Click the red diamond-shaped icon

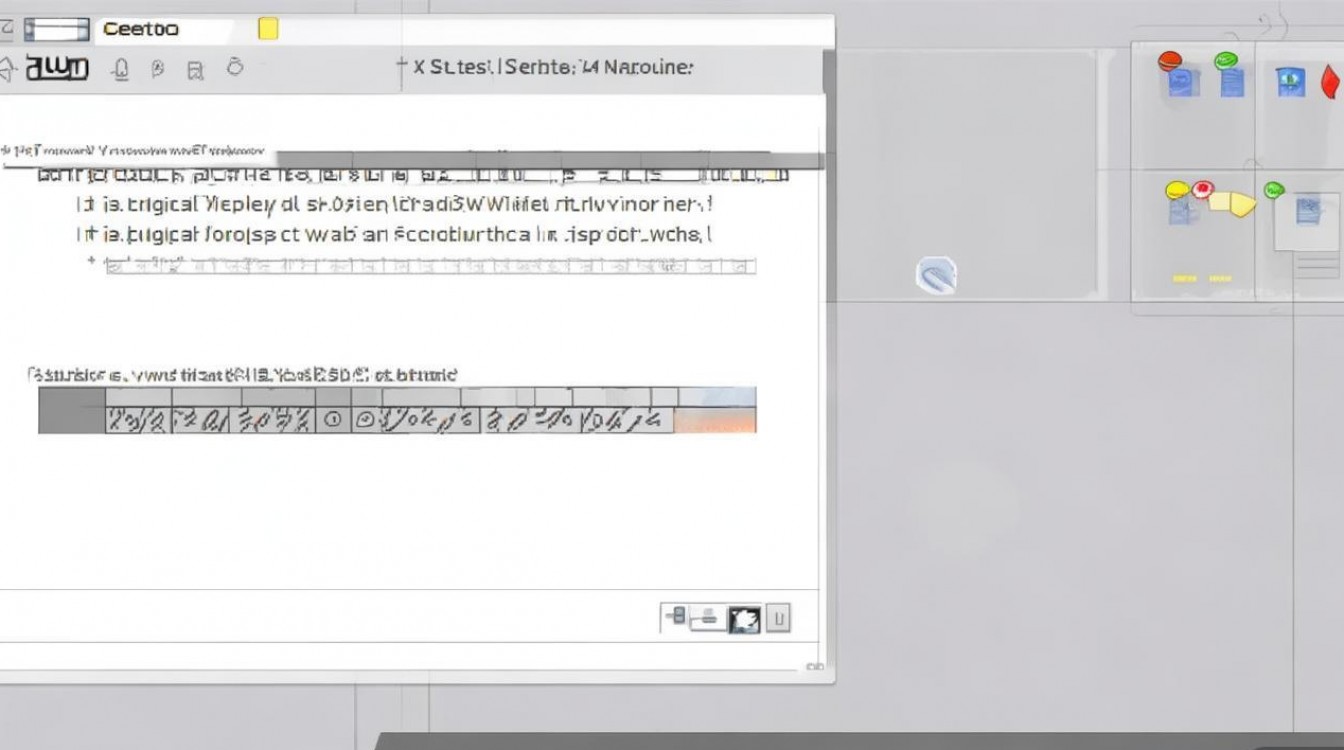(x=1329, y=81)
